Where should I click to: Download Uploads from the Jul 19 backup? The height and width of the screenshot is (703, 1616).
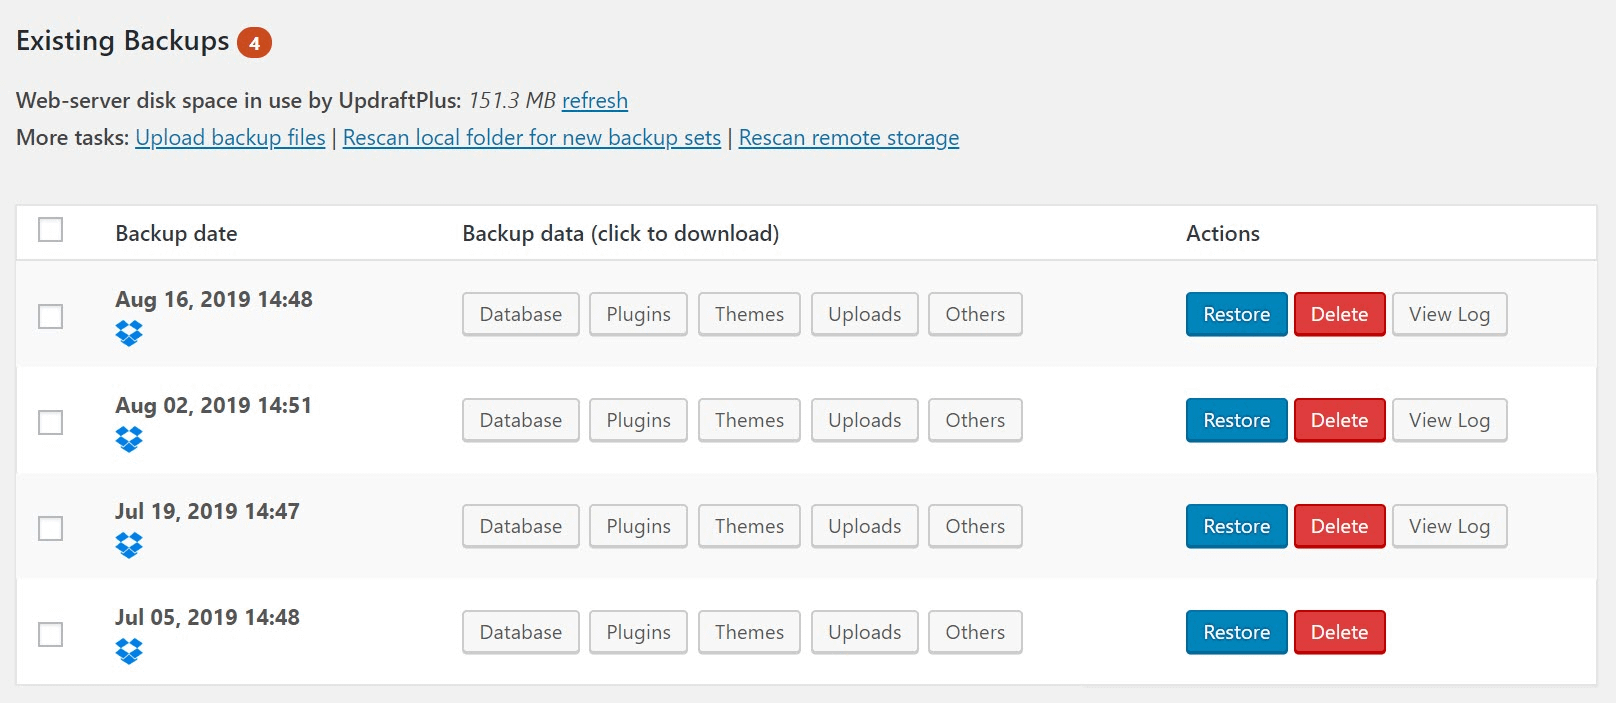click(864, 526)
